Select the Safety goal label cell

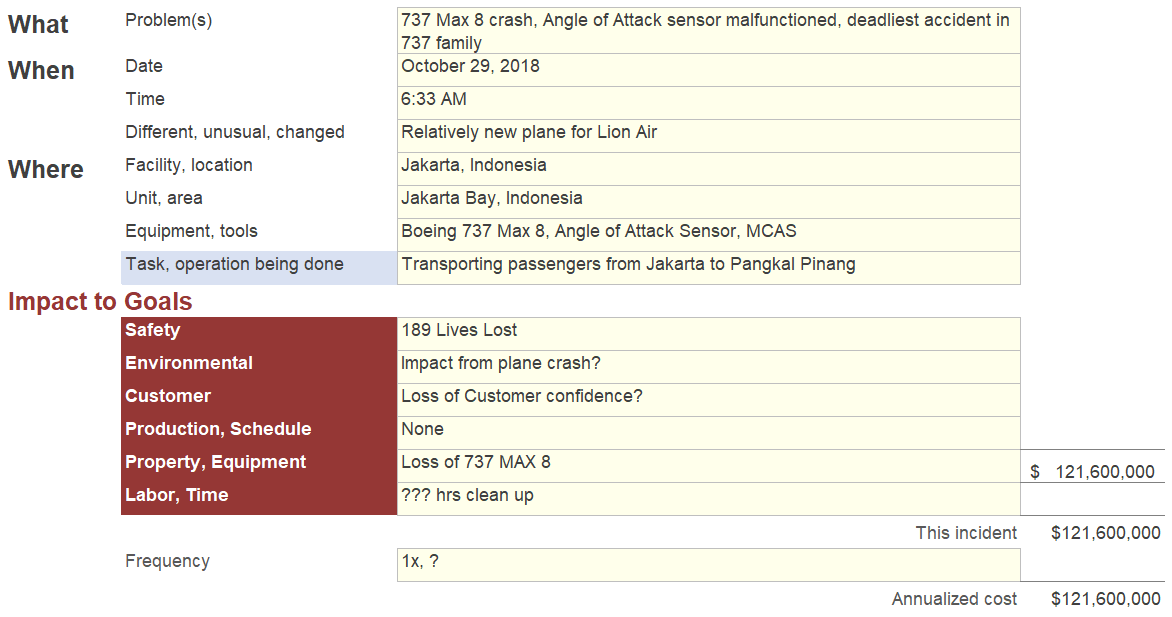pyautogui.click(x=258, y=331)
